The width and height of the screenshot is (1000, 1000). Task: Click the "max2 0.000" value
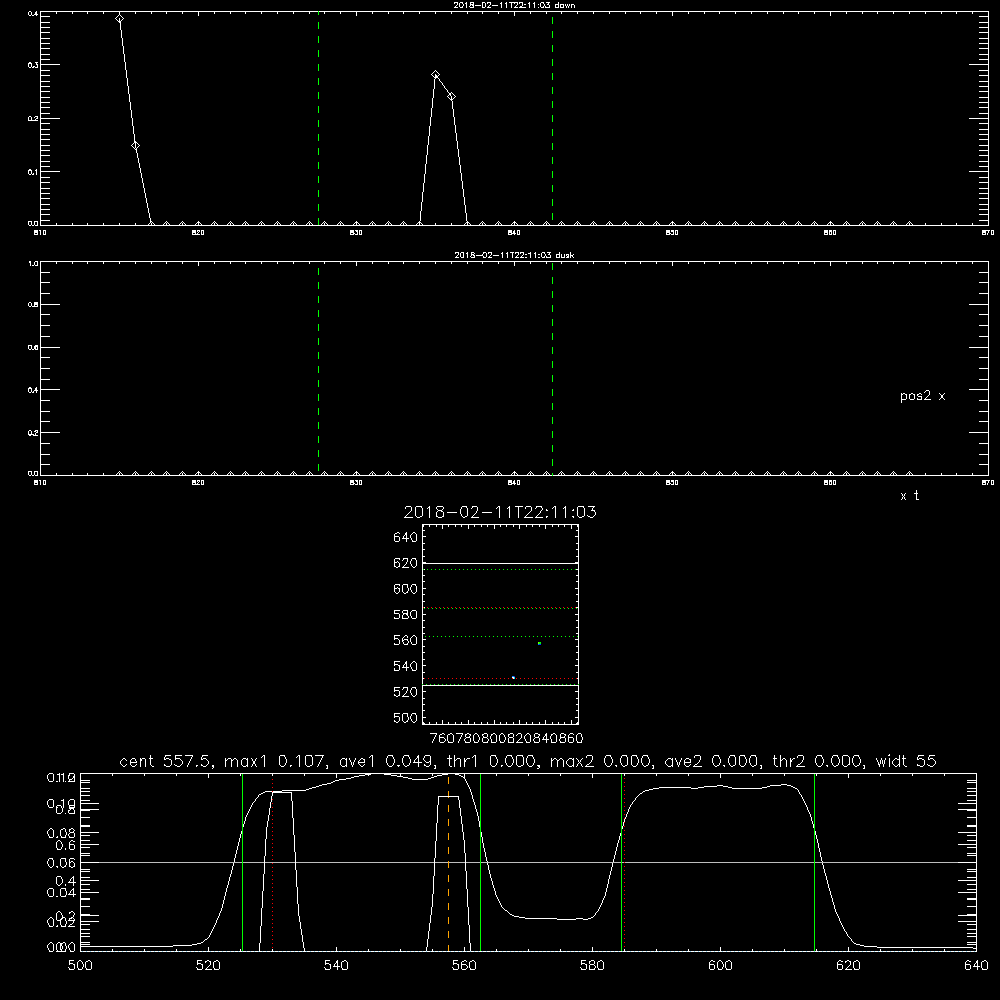(600, 761)
